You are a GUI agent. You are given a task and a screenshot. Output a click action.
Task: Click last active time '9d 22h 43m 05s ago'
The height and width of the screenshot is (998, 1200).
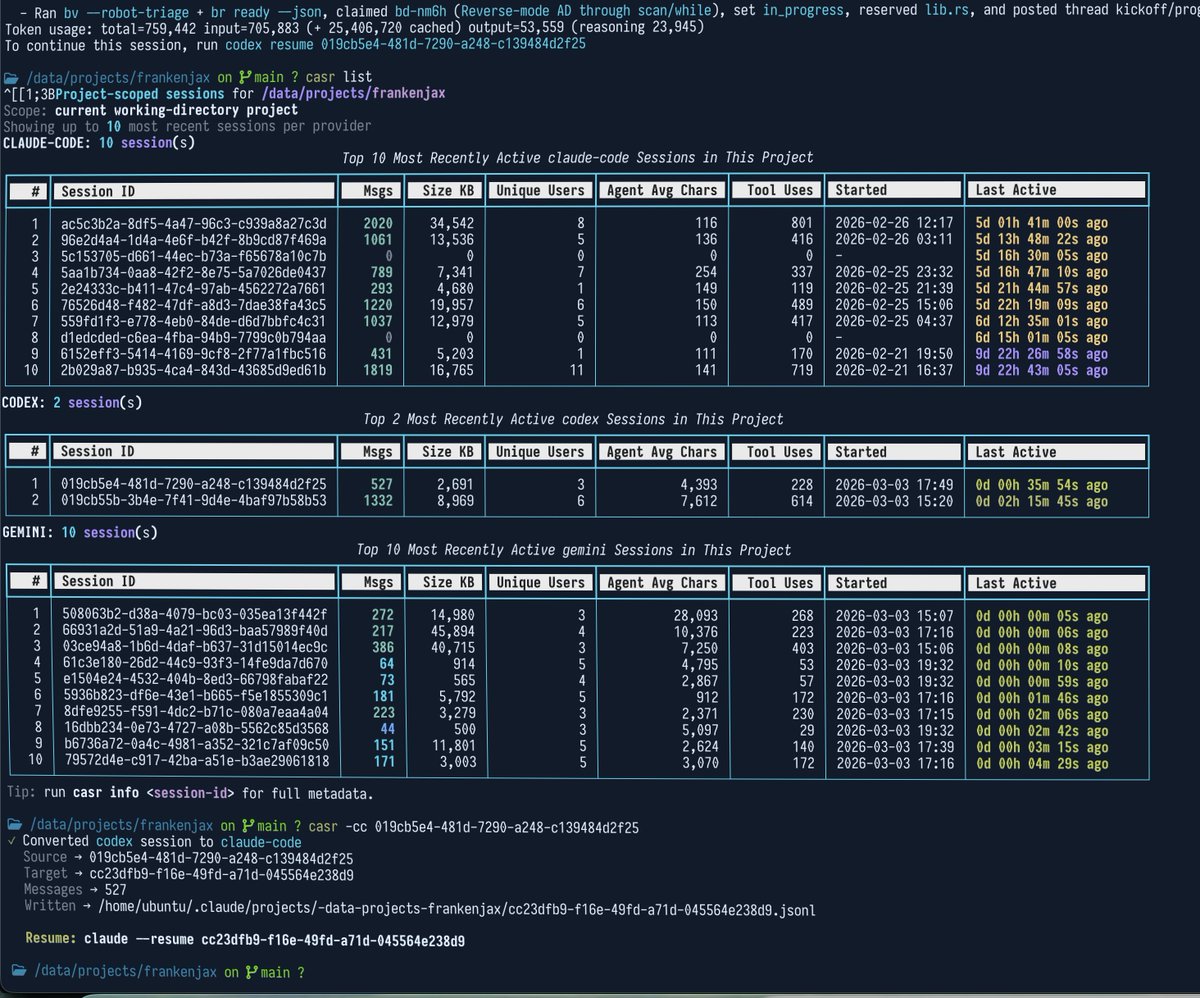1040,370
